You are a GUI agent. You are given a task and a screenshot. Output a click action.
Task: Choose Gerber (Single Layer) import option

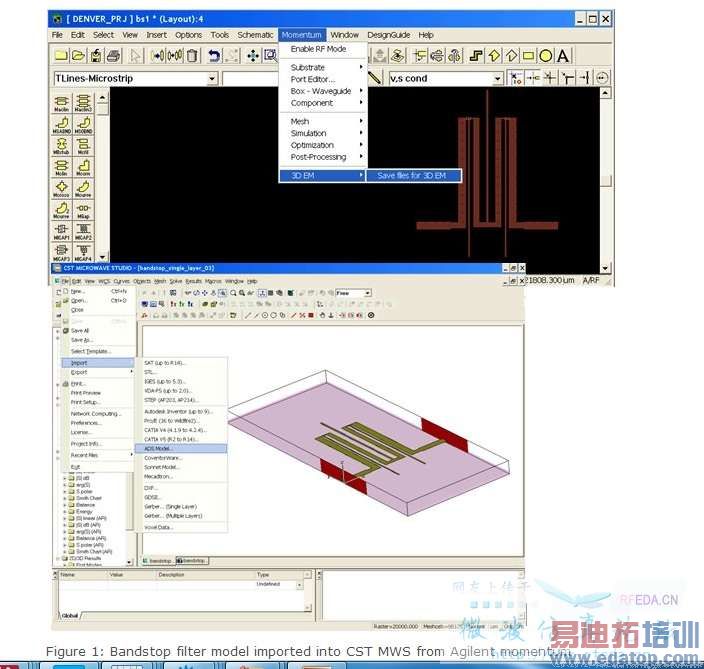(x=171, y=506)
